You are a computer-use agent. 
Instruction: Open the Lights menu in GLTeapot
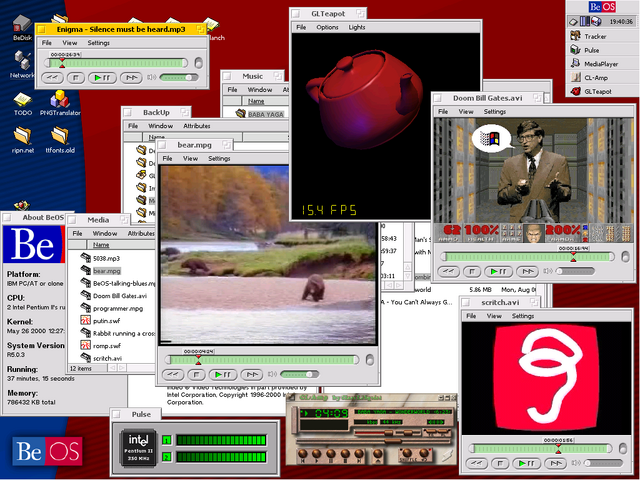pos(357,27)
